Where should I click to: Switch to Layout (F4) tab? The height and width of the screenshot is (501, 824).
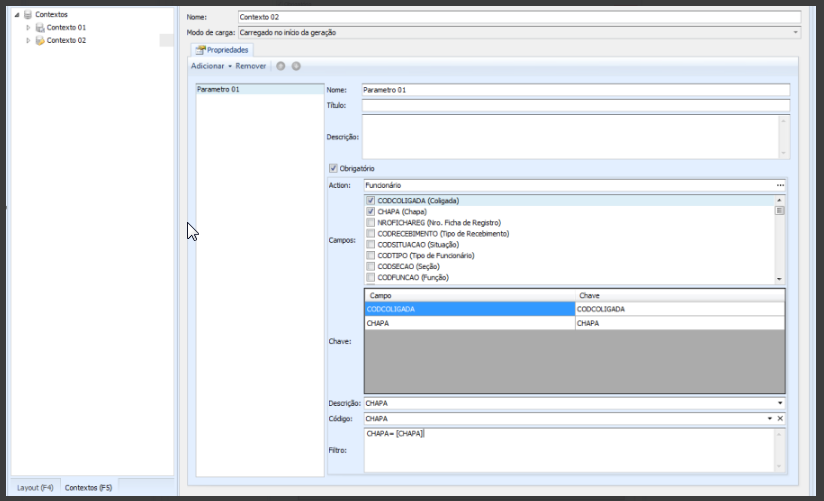click(x=35, y=488)
